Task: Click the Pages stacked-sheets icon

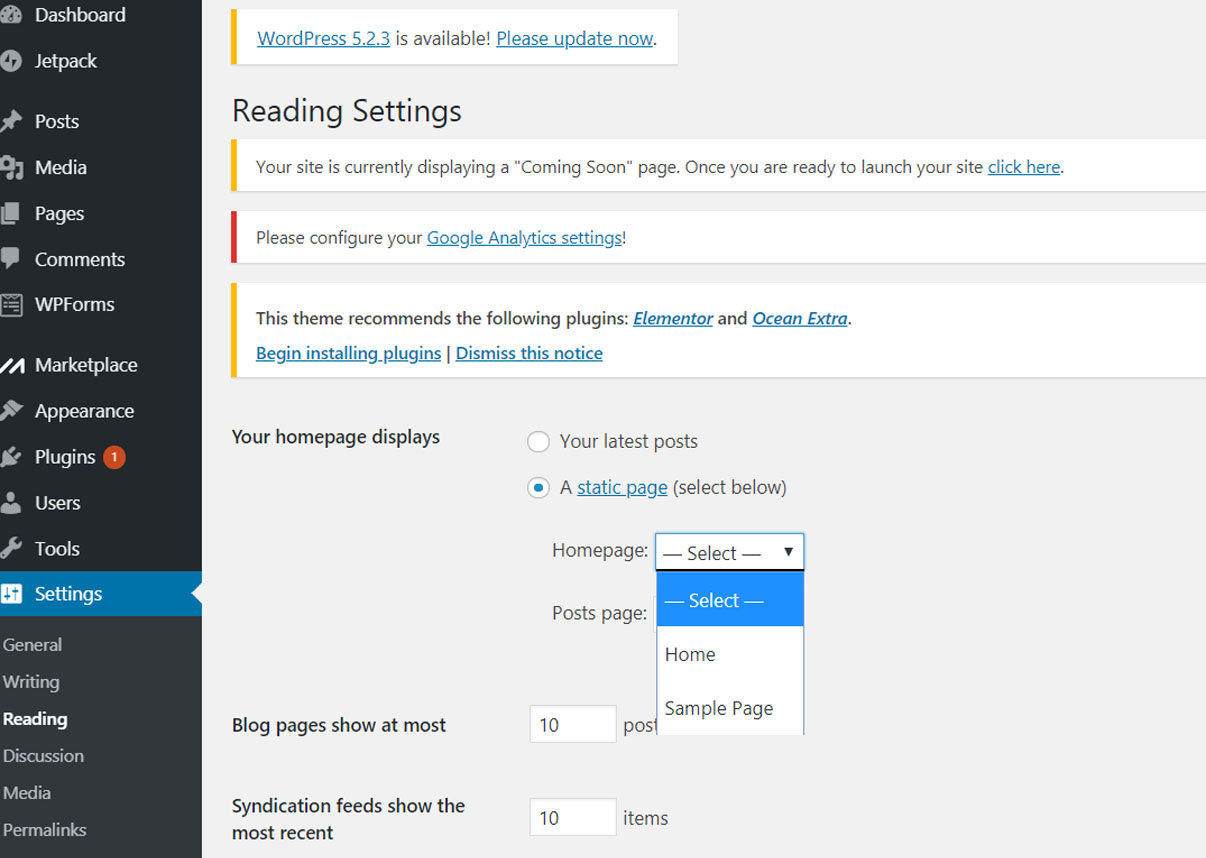Action: [x=10, y=214]
